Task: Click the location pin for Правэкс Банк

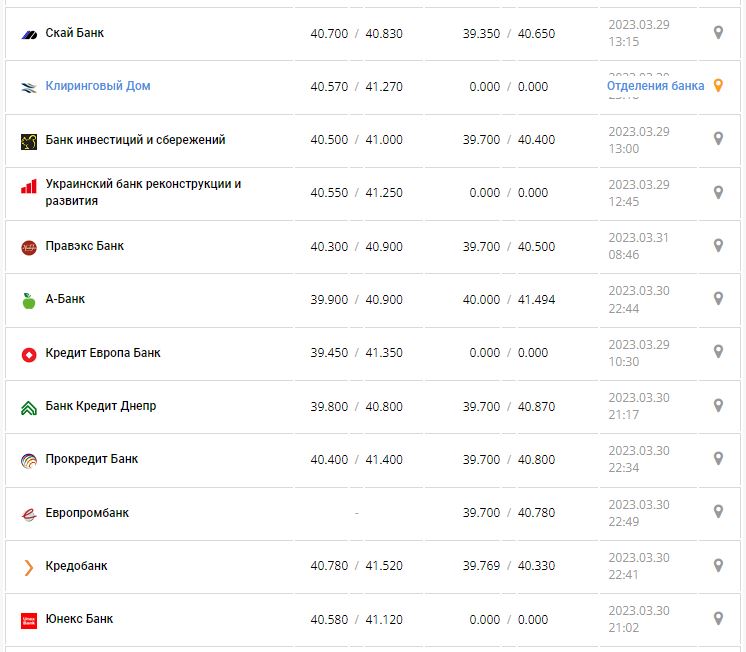Action: [x=718, y=245]
